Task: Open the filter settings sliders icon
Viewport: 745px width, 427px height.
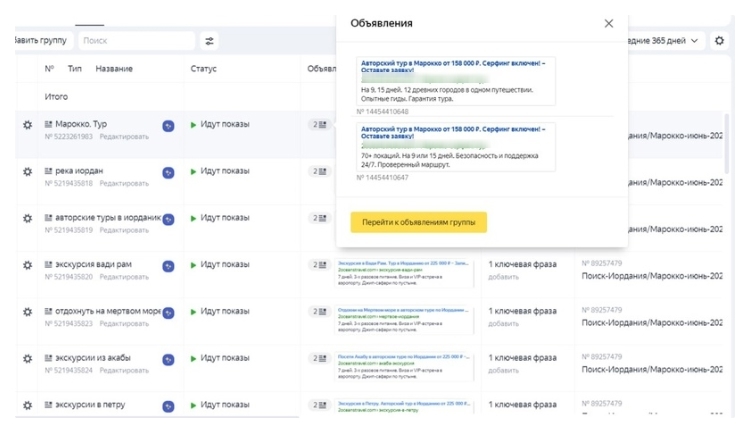Action: pos(209,41)
